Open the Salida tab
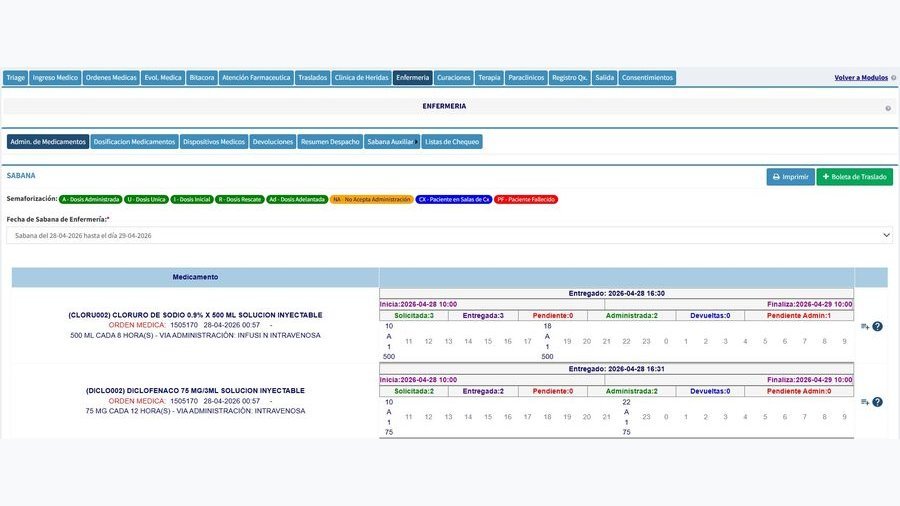The image size is (900, 506). [604, 77]
